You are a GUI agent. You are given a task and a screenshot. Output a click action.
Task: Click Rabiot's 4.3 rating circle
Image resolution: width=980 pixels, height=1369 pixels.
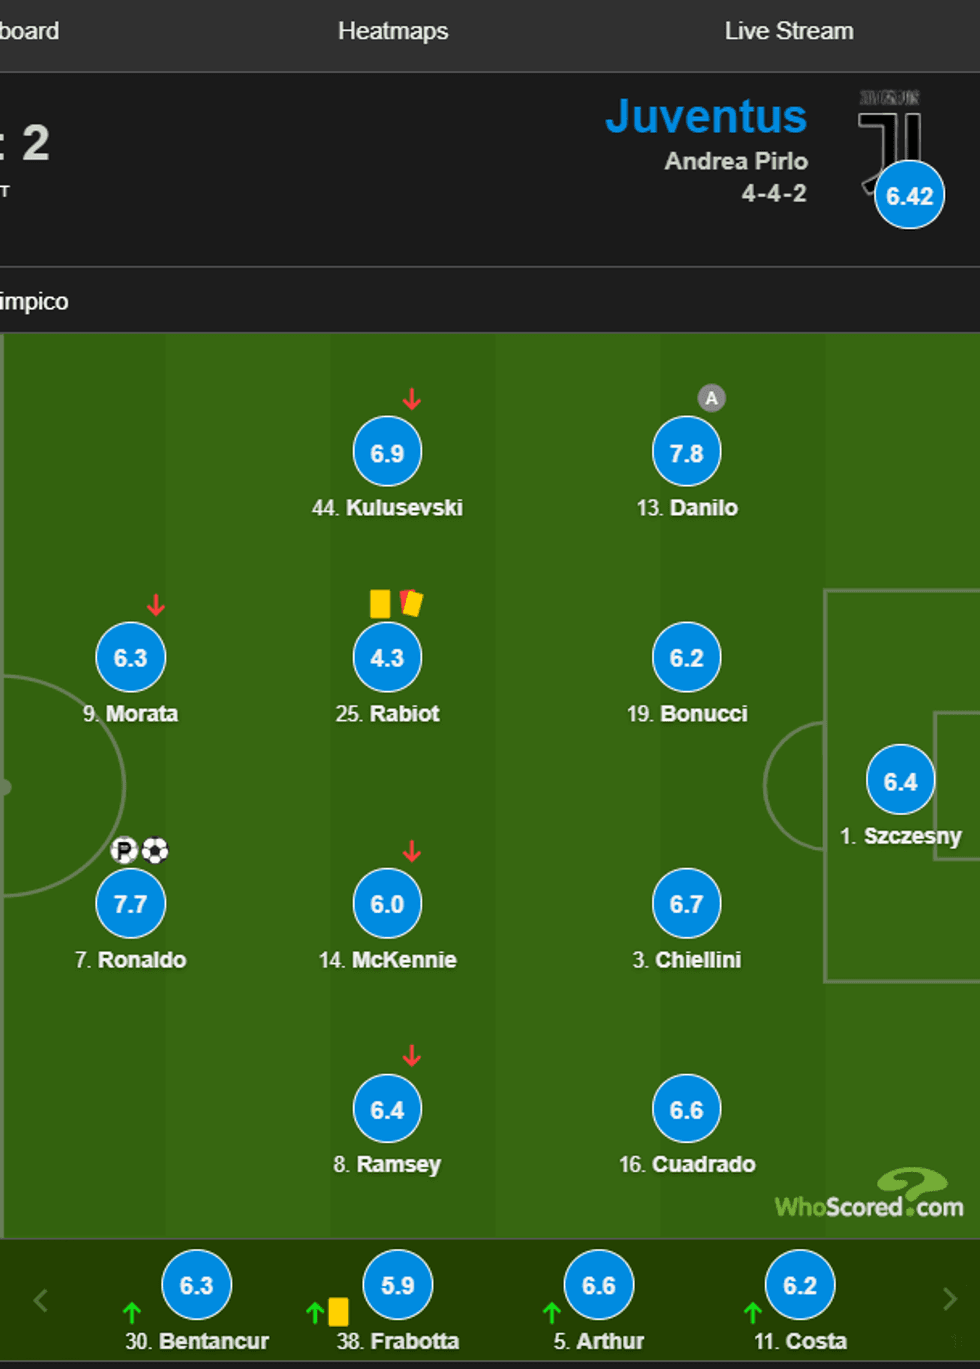387,658
